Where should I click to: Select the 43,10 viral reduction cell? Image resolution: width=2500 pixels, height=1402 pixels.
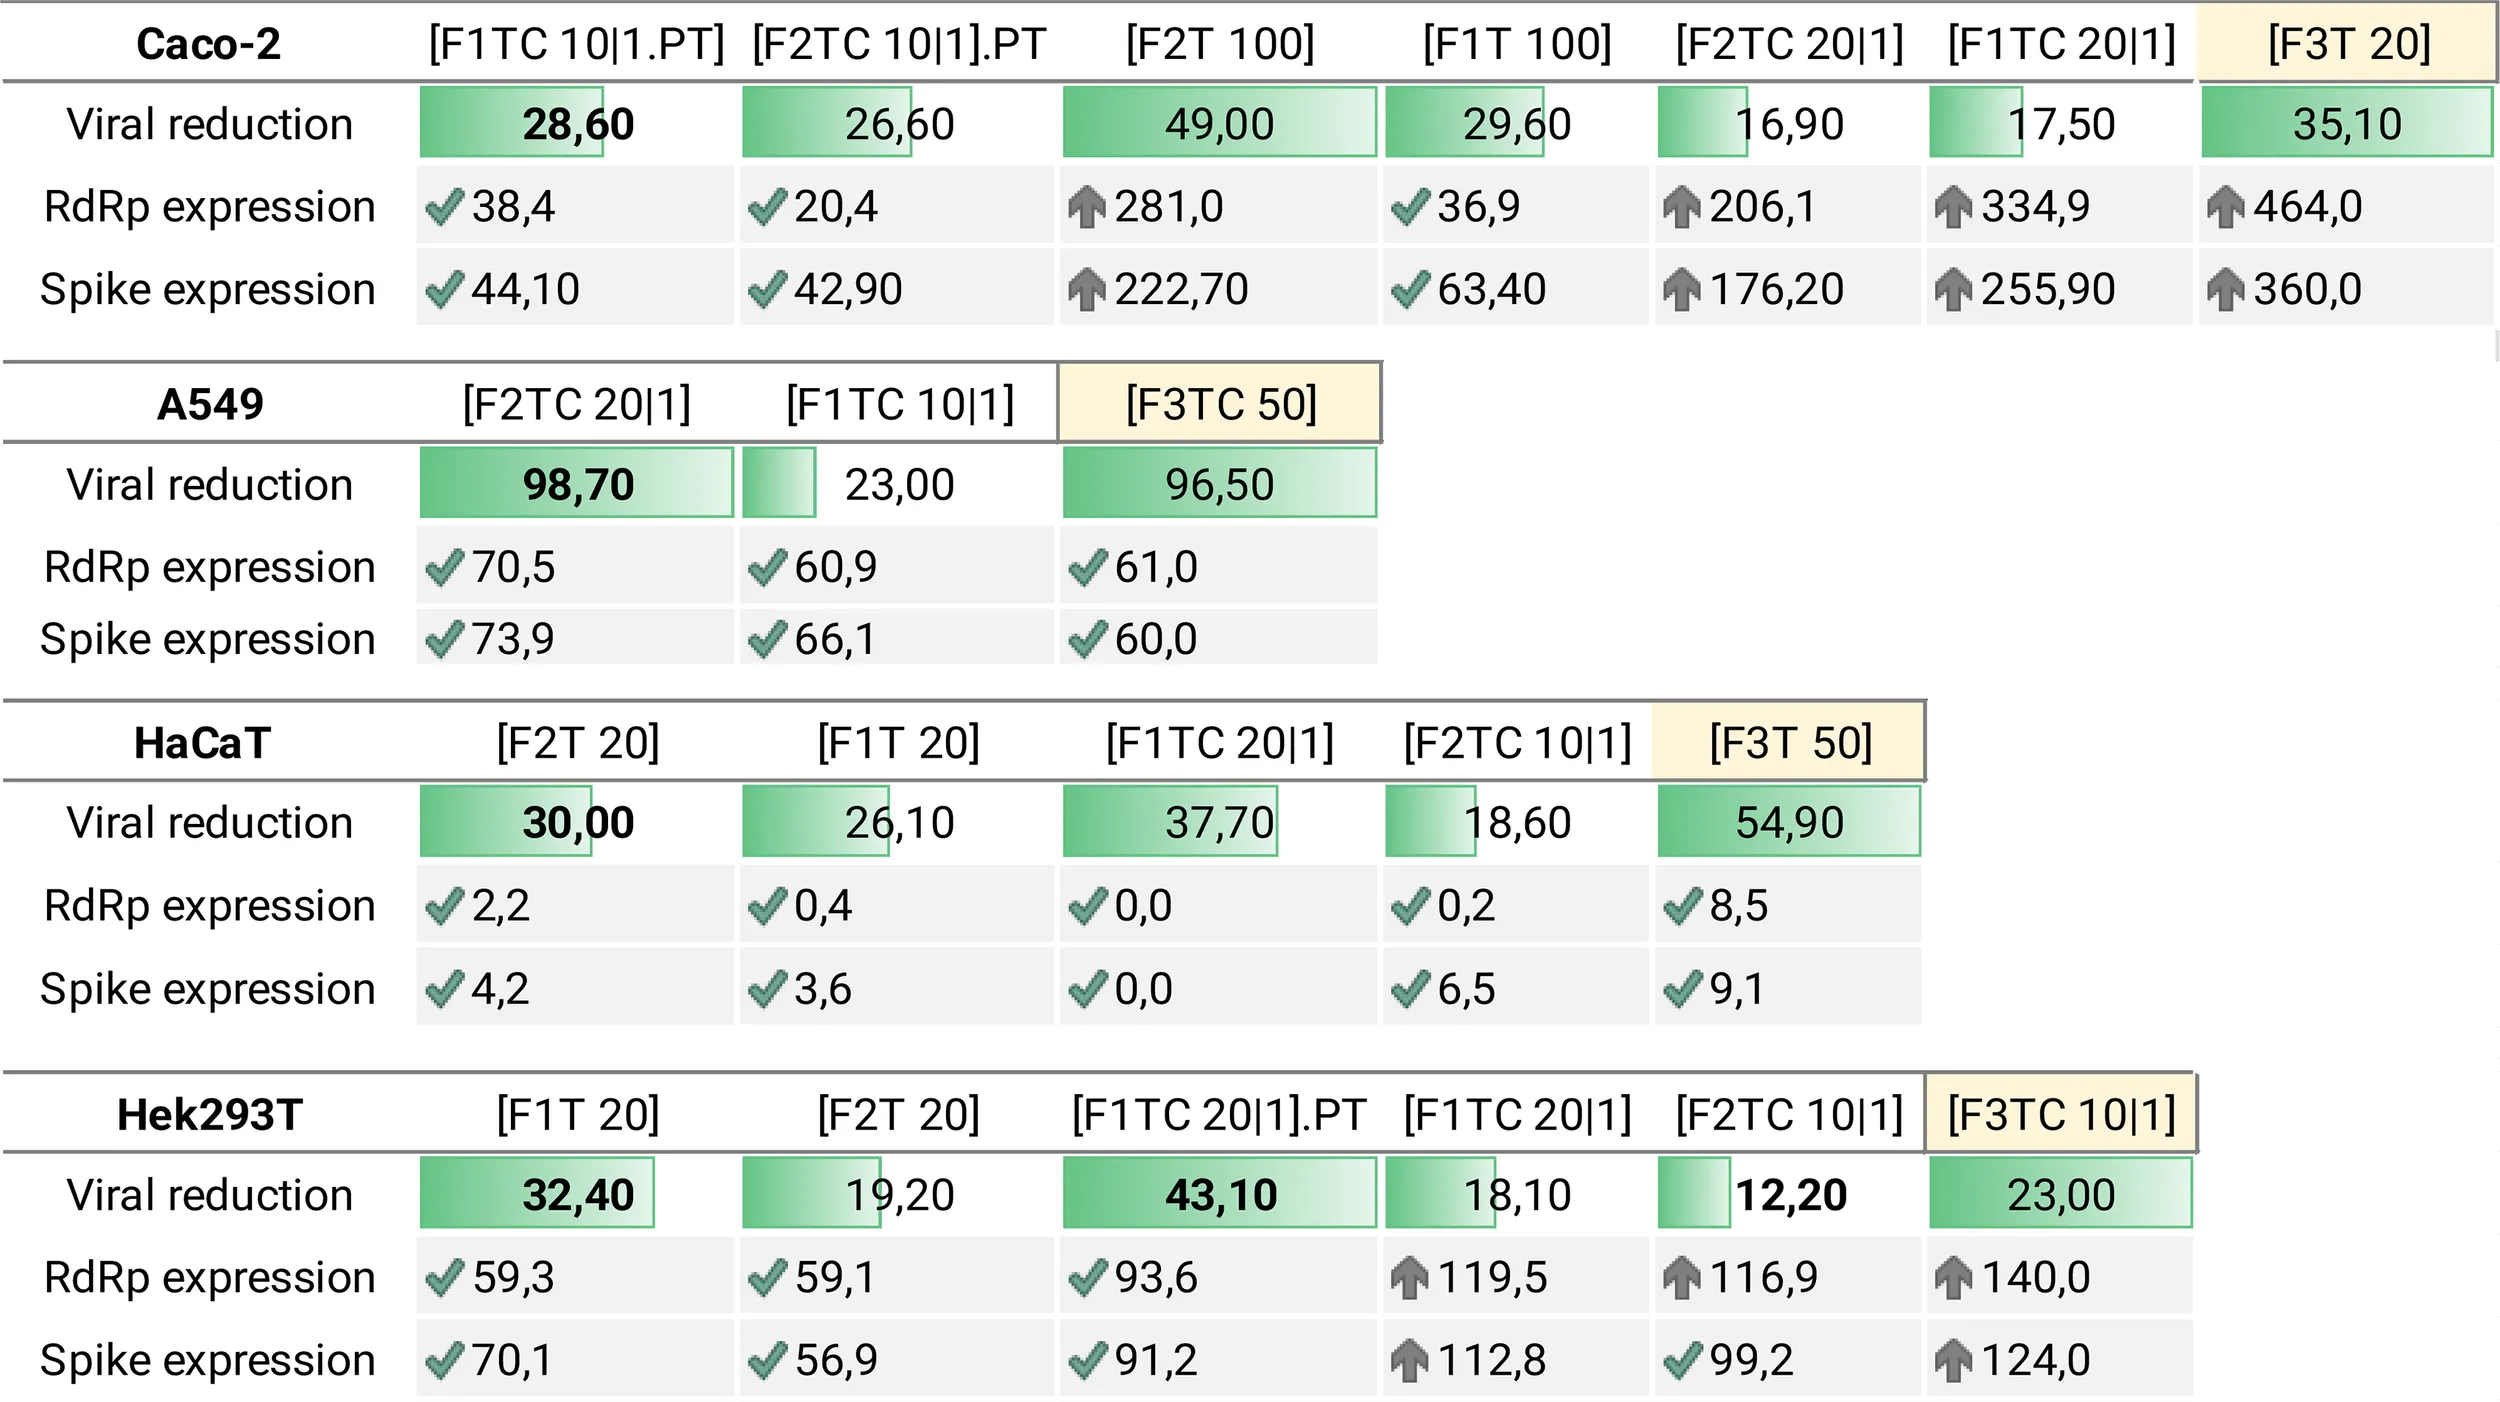(1219, 1194)
